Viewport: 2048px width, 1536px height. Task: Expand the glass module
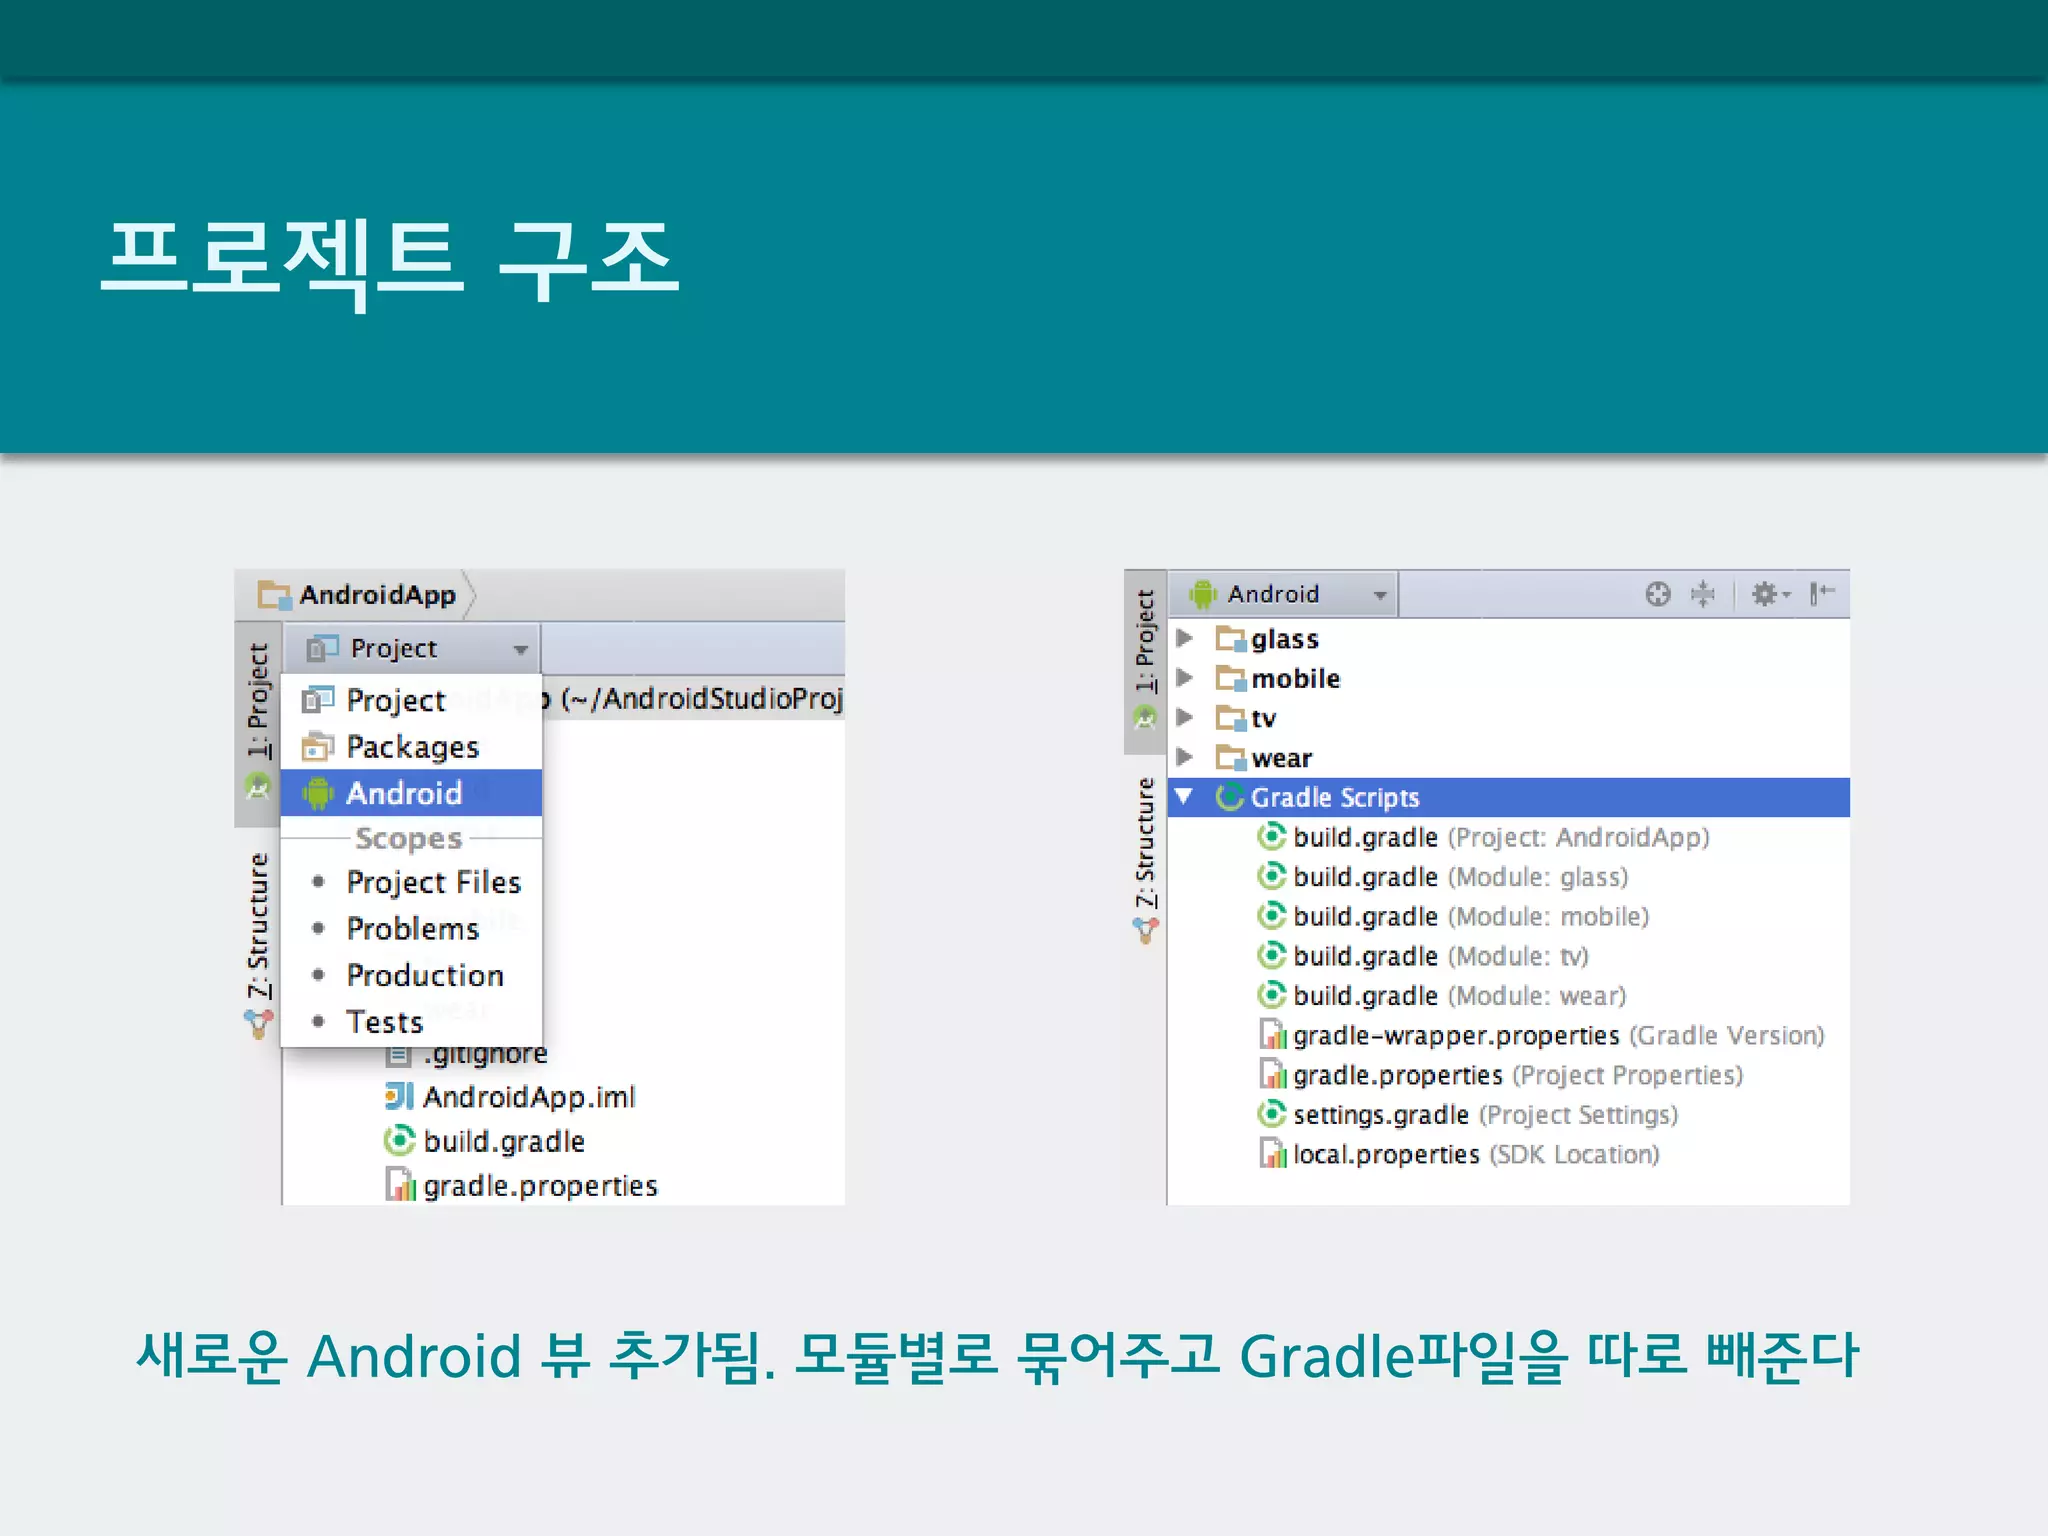coord(1185,638)
